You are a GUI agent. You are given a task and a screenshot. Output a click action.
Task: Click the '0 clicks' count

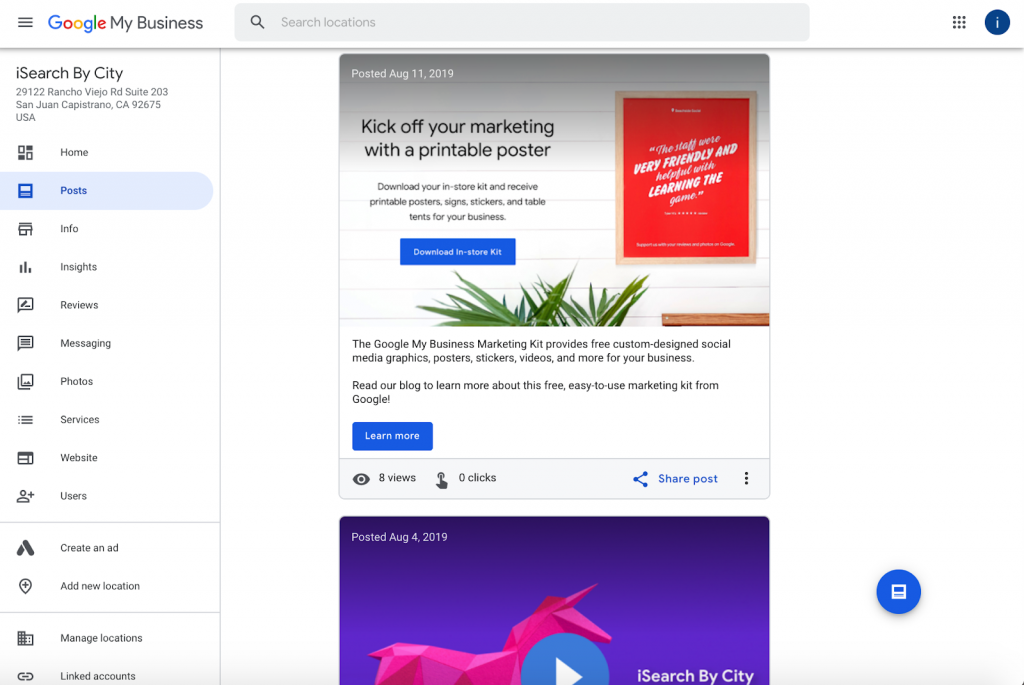click(x=477, y=478)
